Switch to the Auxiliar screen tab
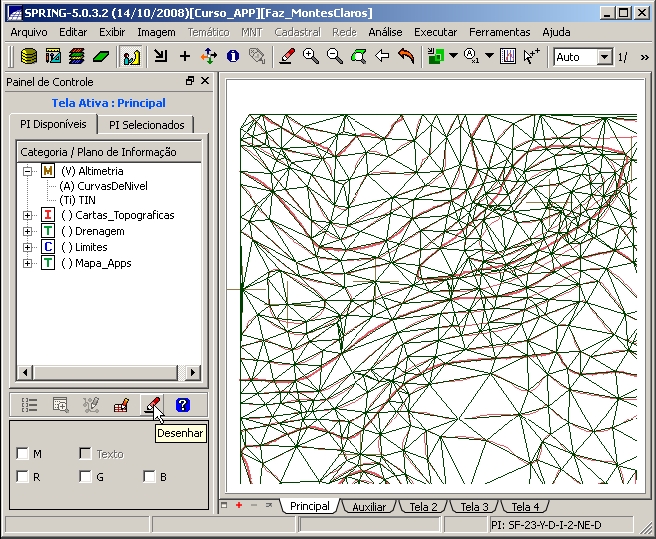 [x=369, y=507]
